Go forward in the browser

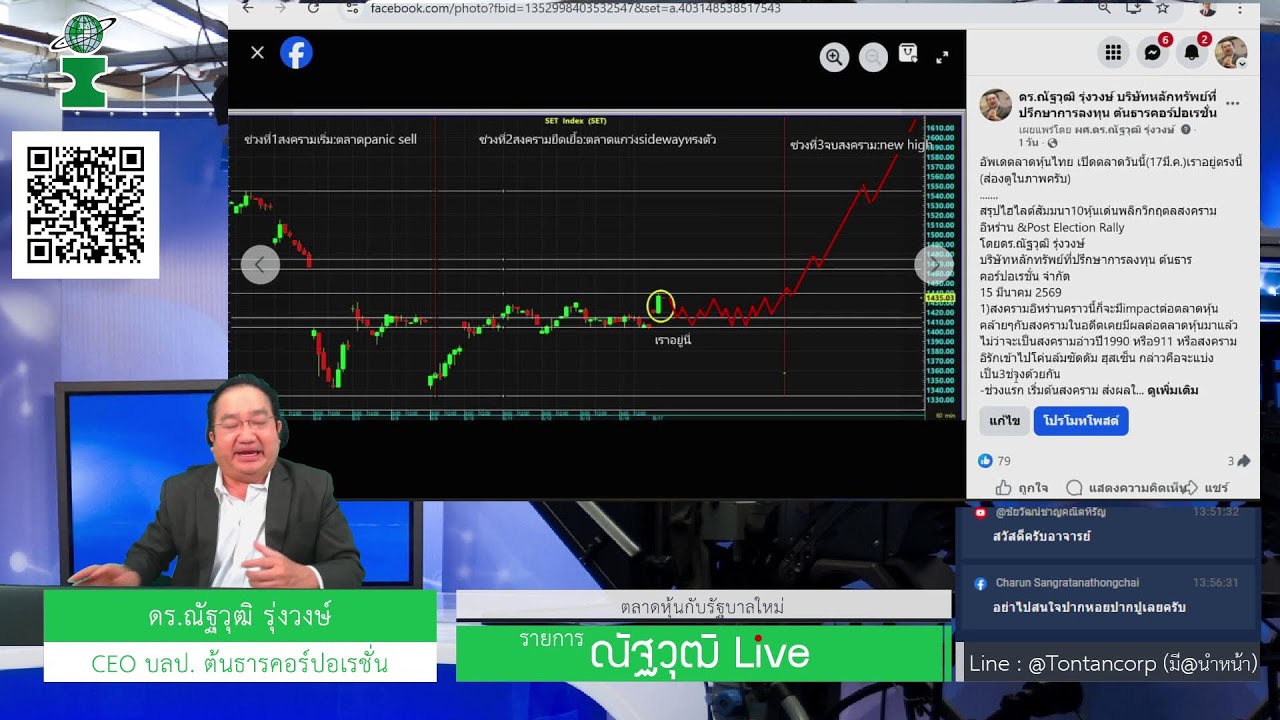click(281, 8)
